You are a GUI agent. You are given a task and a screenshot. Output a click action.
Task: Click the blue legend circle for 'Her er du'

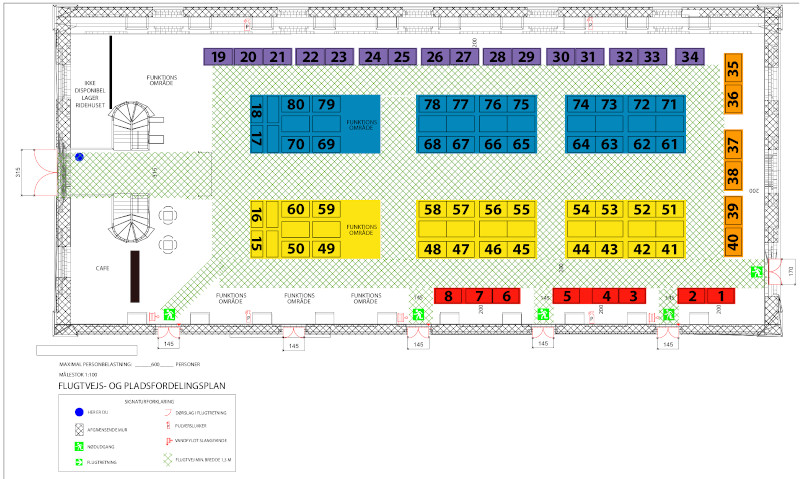79,412
